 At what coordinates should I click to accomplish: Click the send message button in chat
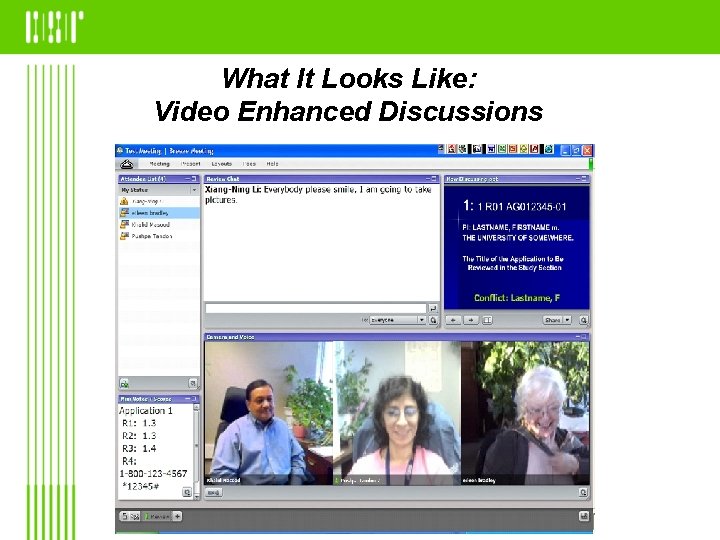click(x=433, y=309)
